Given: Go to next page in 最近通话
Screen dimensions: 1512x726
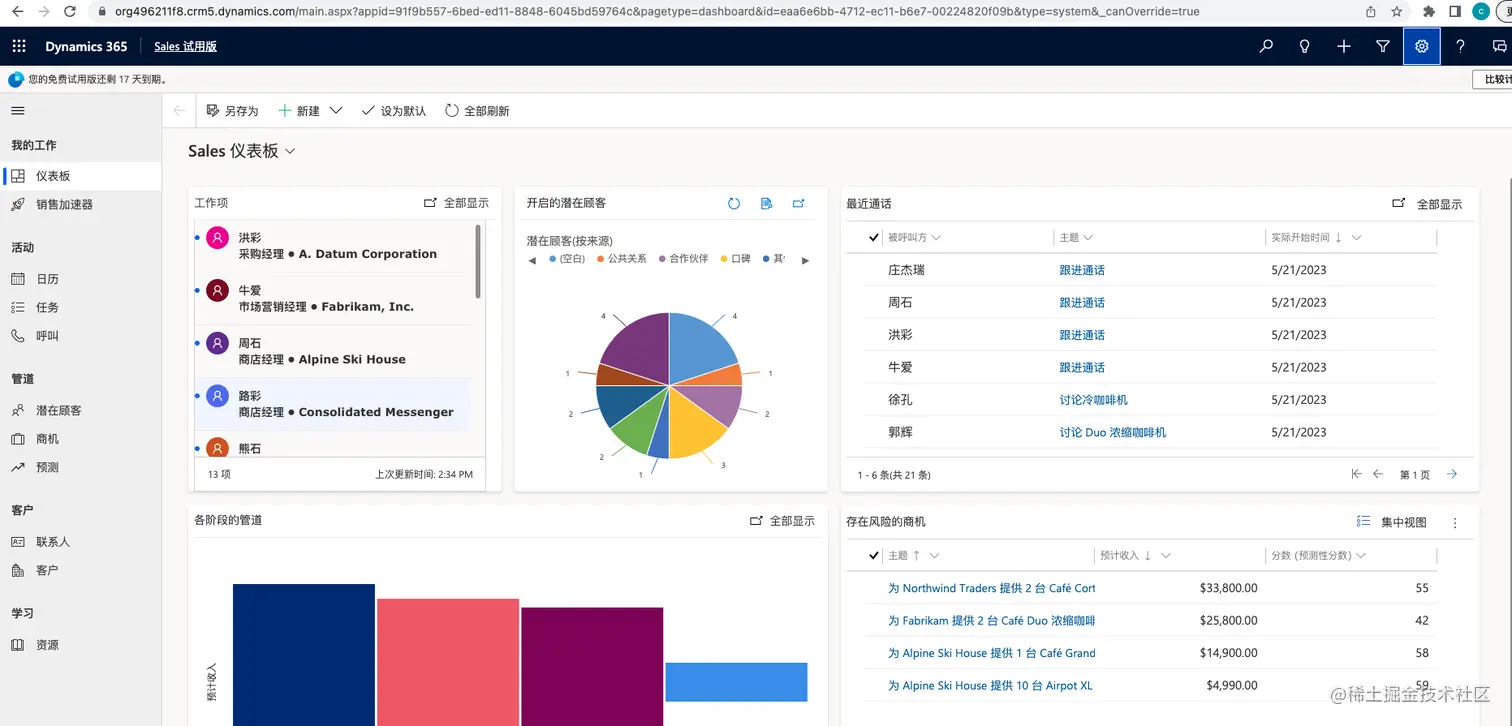Looking at the screenshot, I should (1452, 474).
